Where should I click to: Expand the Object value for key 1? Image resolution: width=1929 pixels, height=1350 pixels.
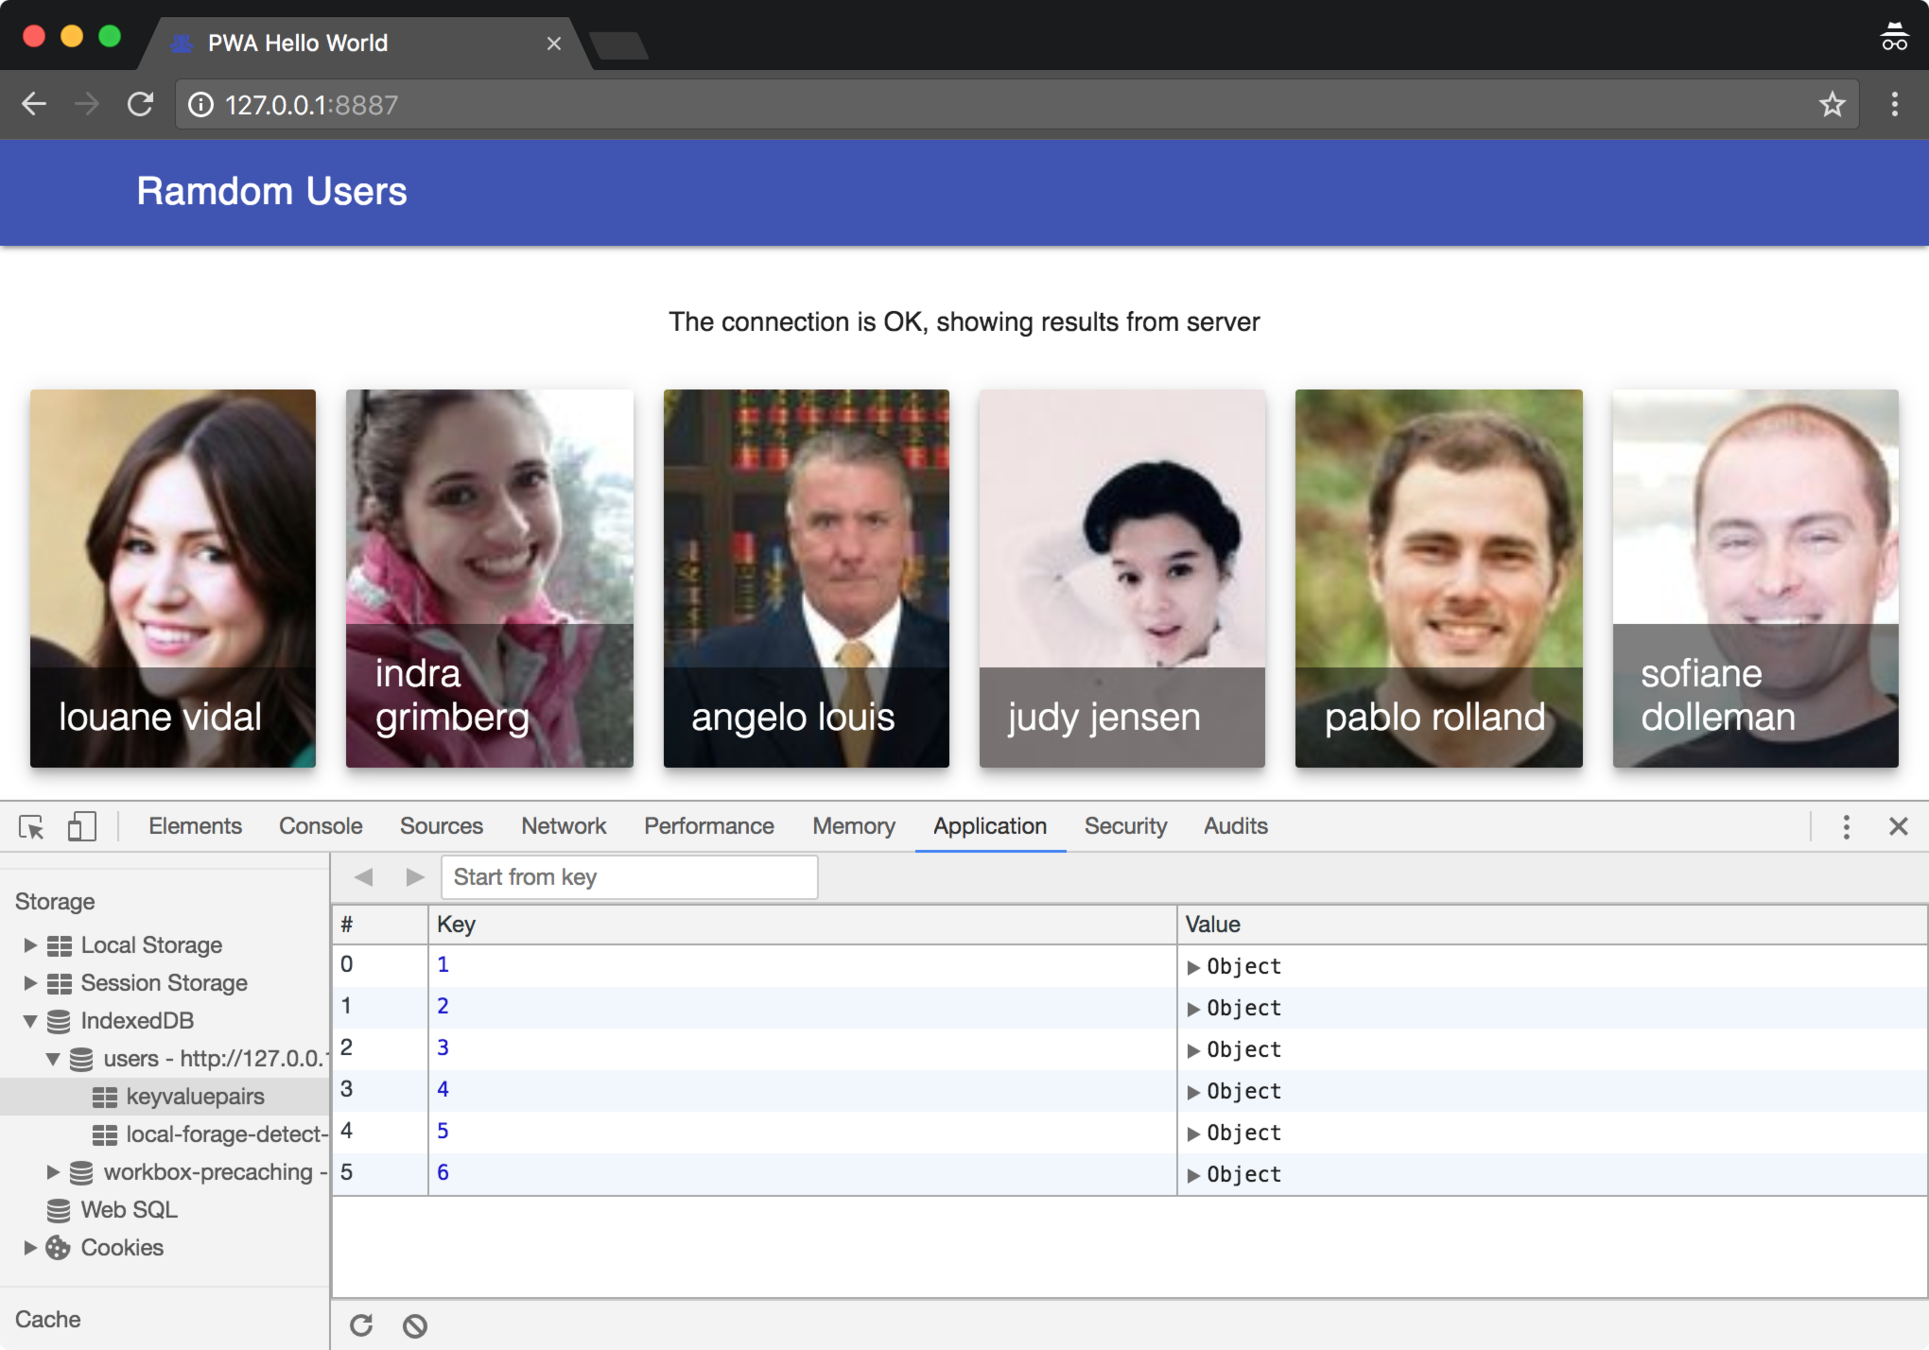coord(1193,967)
